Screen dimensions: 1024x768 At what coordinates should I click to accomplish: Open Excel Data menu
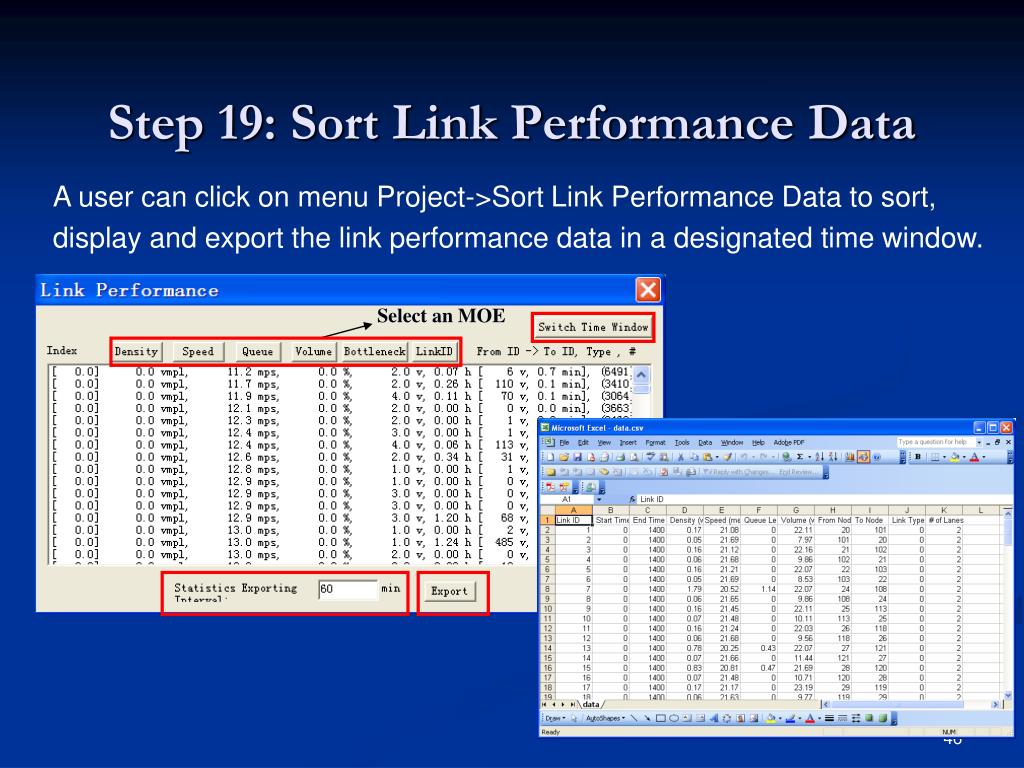pyautogui.click(x=705, y=443)
